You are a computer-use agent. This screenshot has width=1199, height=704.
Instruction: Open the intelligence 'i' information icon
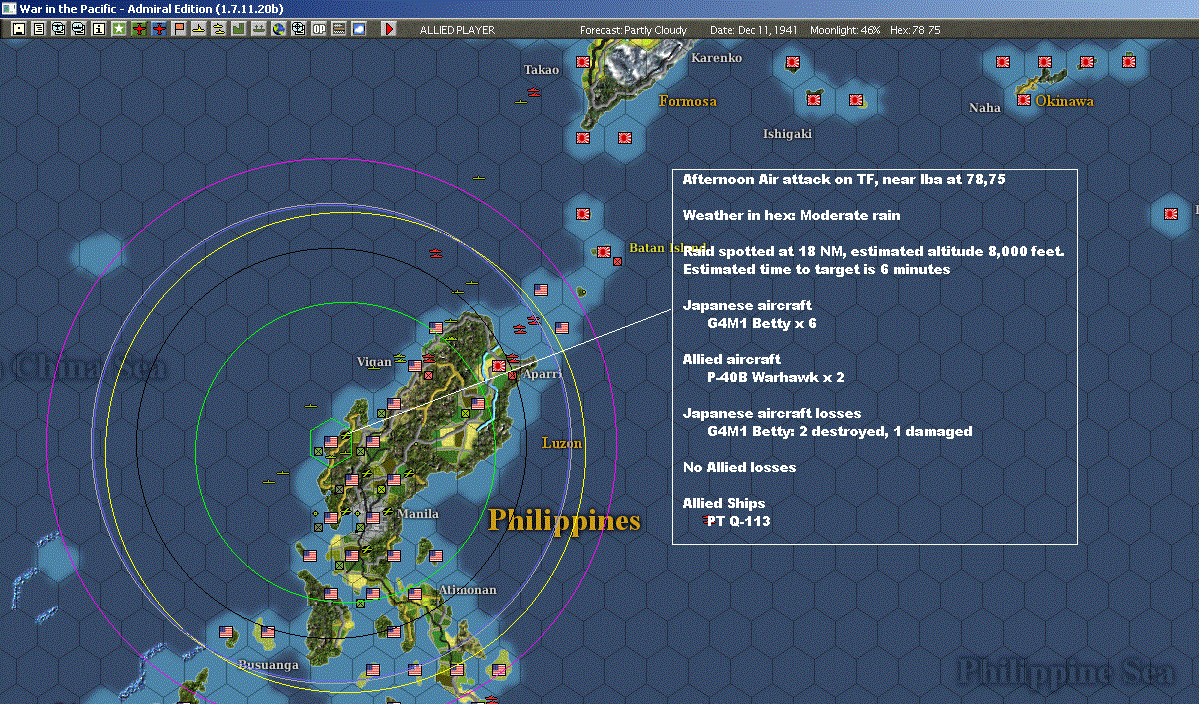tap(99, 29)
